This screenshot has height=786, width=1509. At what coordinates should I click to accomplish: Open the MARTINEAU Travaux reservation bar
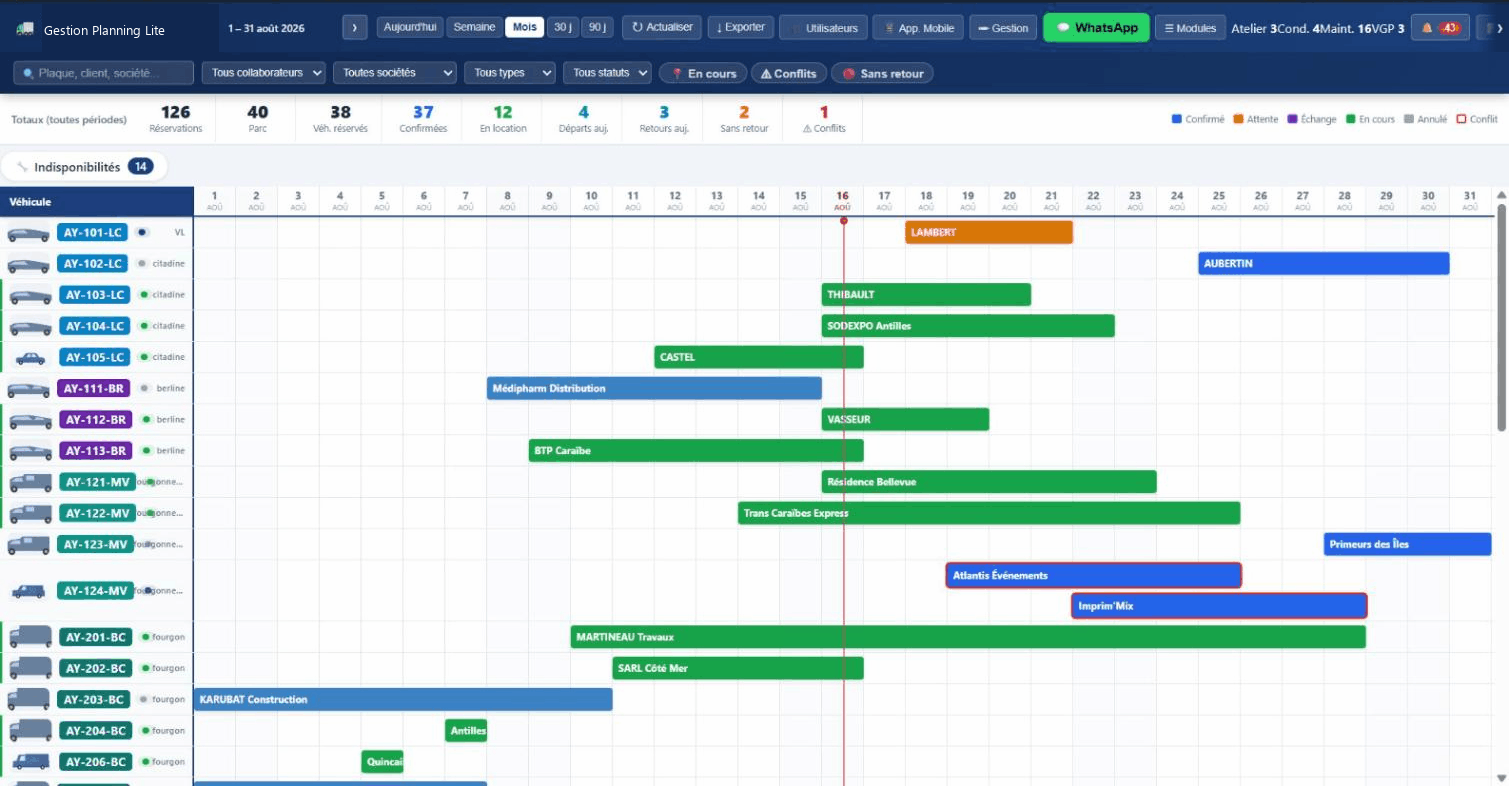coord(968,637)
